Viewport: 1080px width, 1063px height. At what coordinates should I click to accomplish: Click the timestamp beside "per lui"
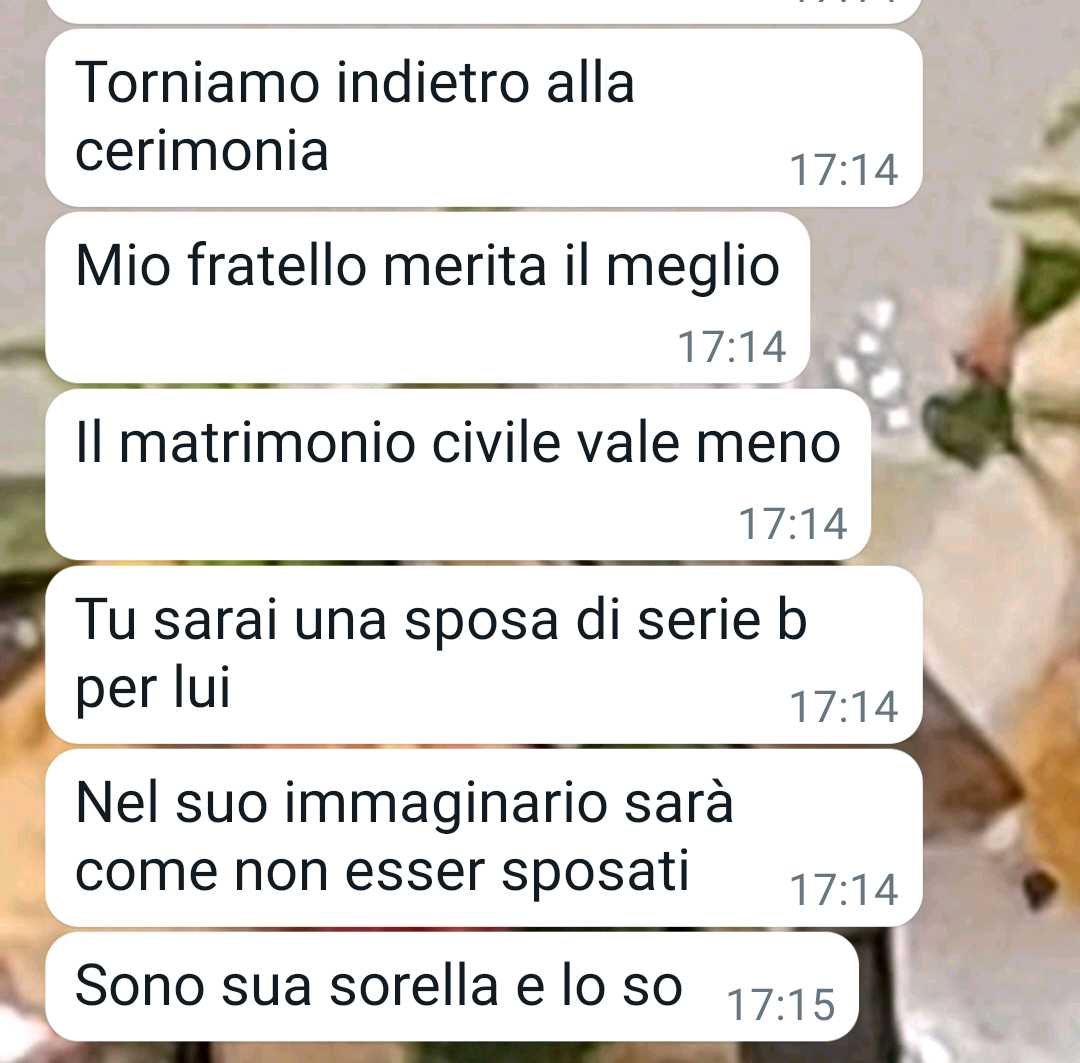844,707
